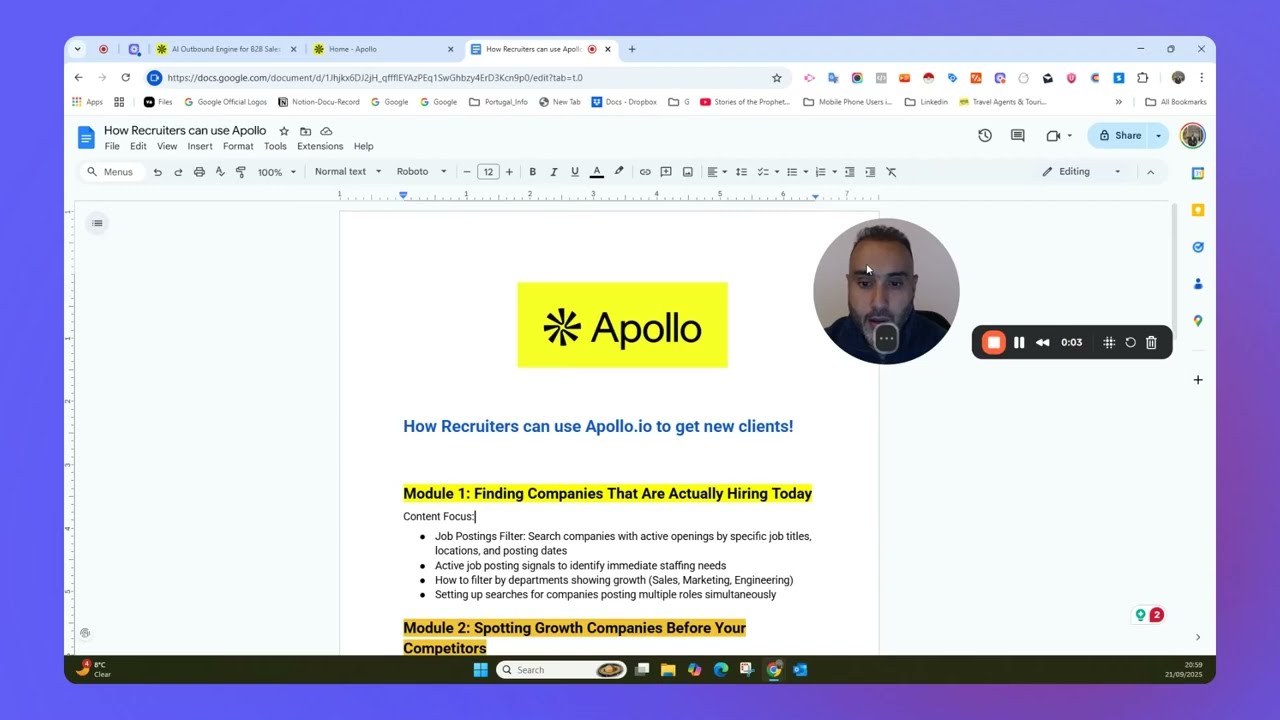Toggle the checklist formatting
The height and width of the screenshot is (720, 1280).
763,172
